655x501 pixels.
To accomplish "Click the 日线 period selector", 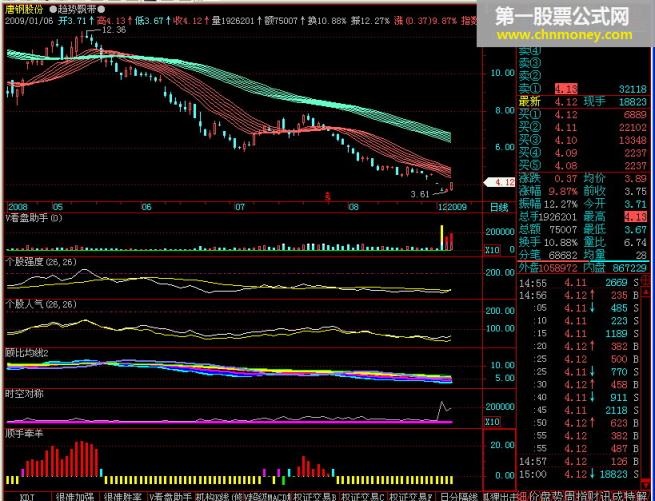I will [499, 207].
